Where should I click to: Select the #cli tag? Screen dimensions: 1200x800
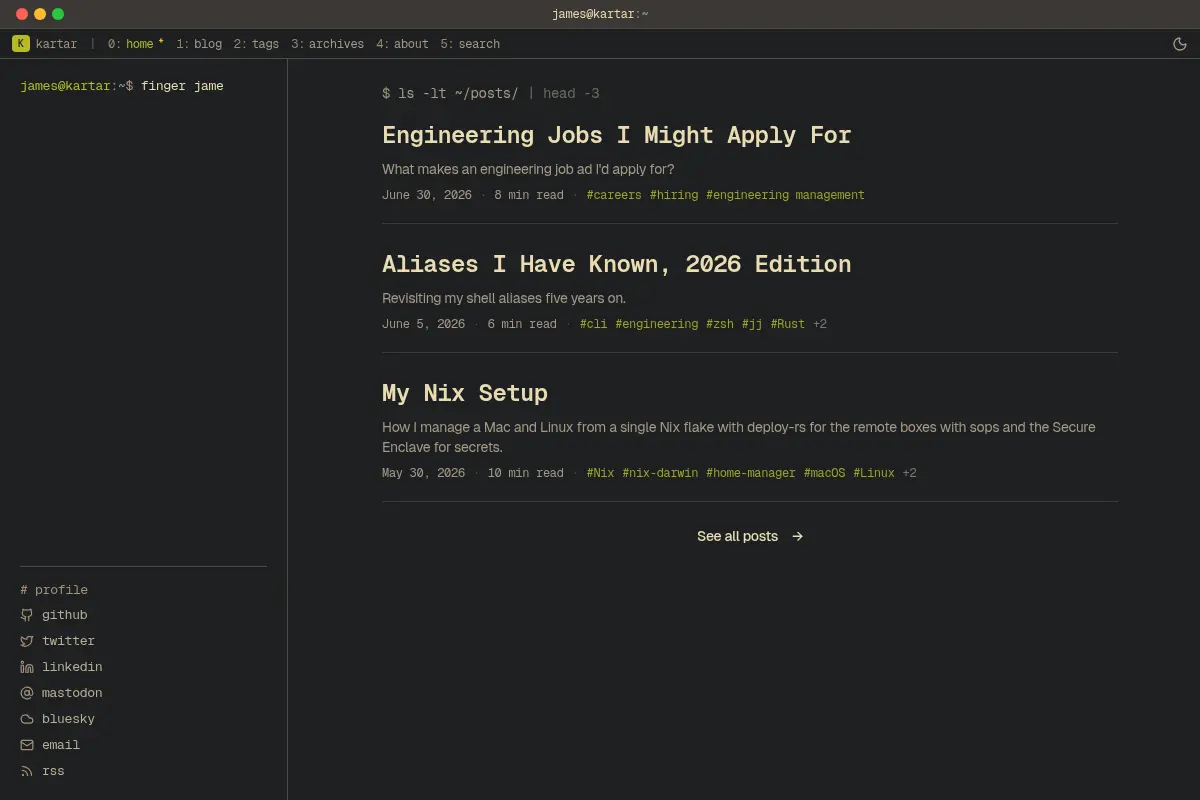tap(594, 324)
